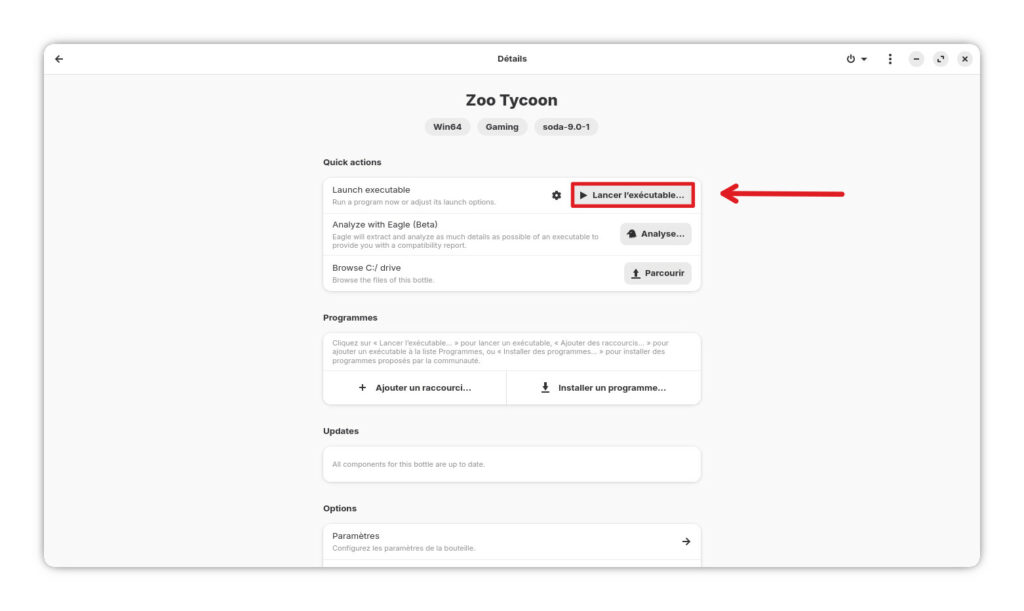
Task: Click the Zoo Tycoon bottle title
Action: 511,100
